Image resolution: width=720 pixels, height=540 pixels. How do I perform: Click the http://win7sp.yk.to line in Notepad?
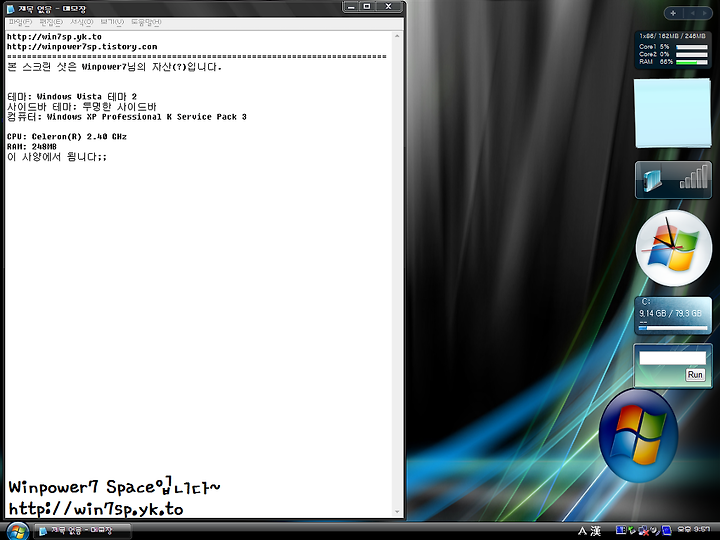coord(54,37)
